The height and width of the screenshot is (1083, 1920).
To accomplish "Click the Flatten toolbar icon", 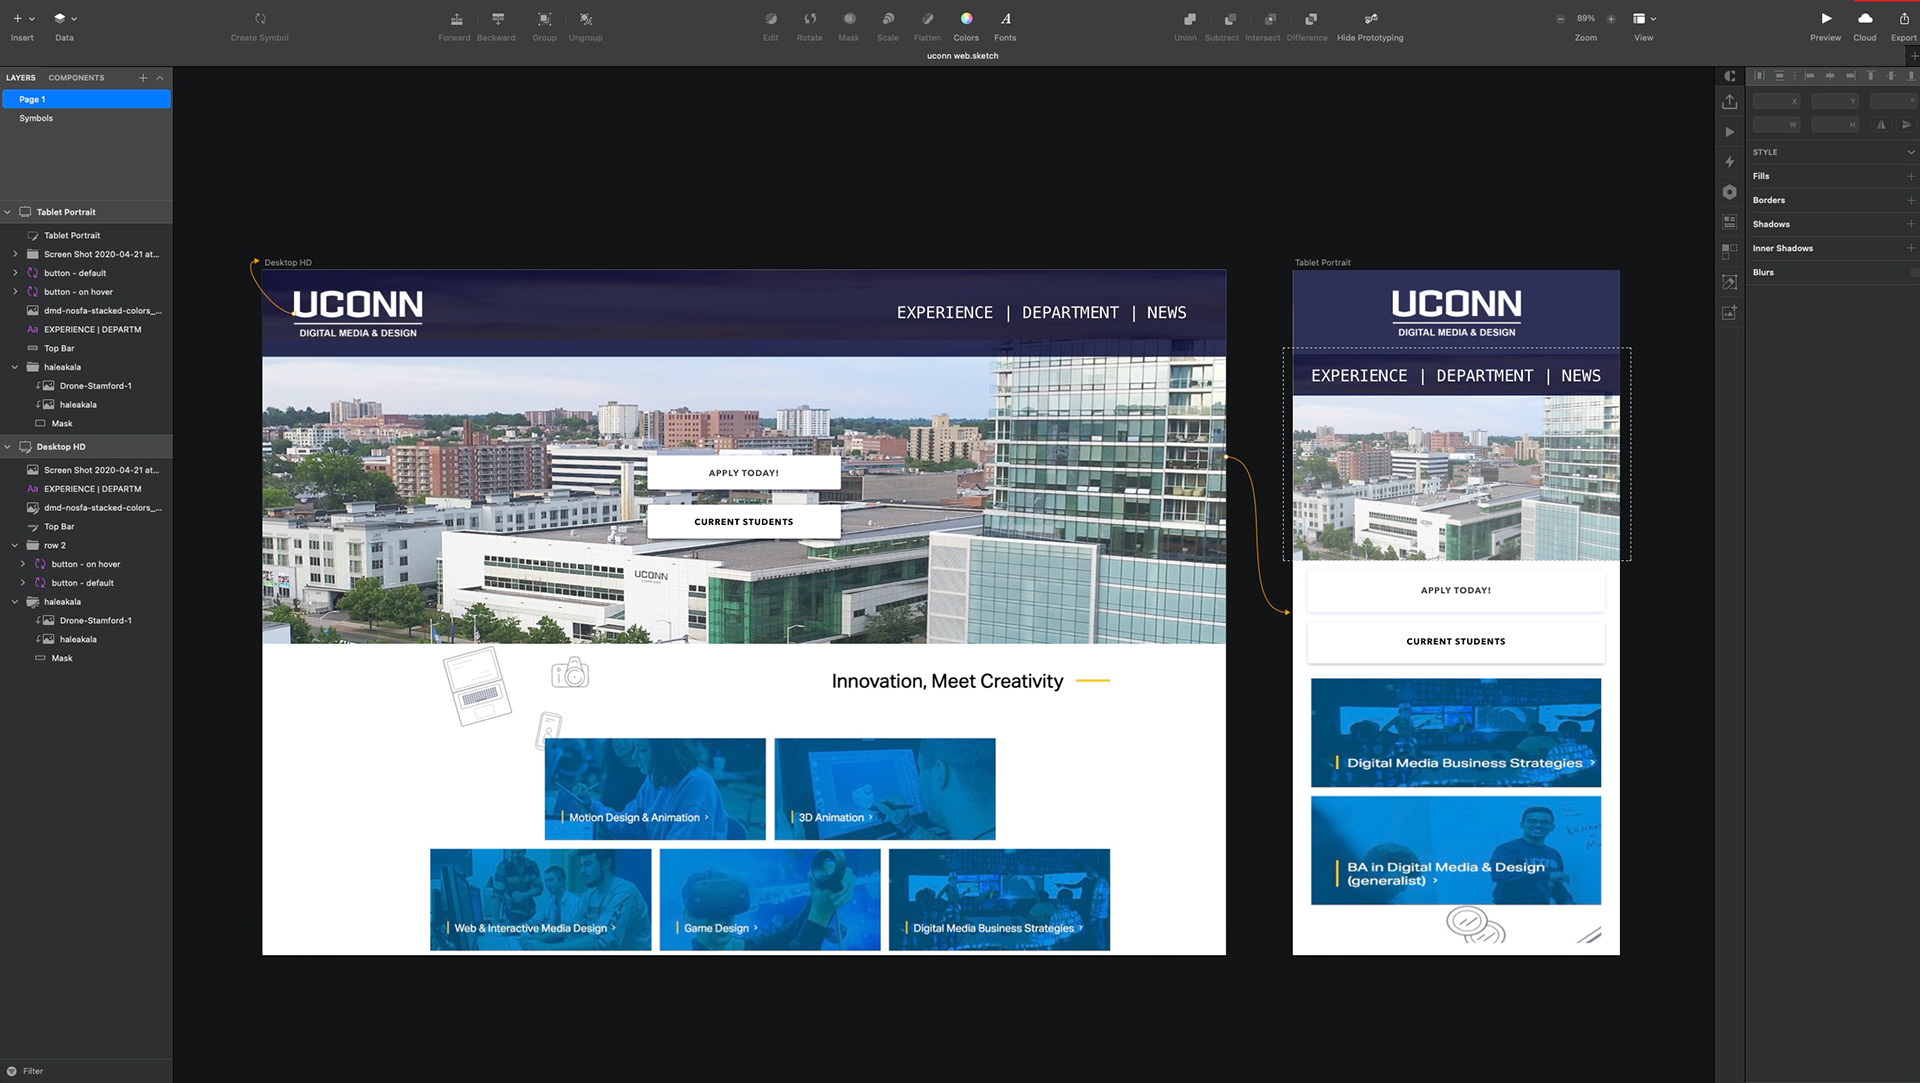I will [927, 19].
